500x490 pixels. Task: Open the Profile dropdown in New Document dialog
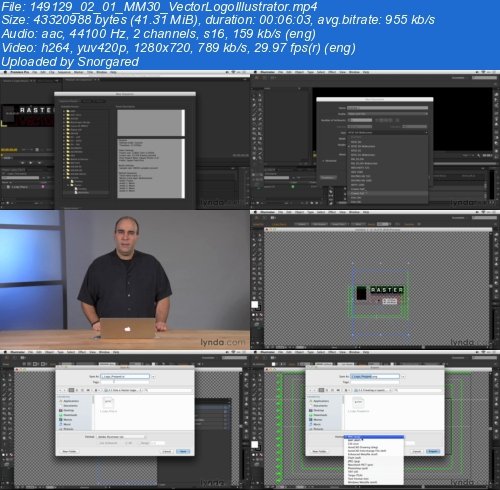388,114
